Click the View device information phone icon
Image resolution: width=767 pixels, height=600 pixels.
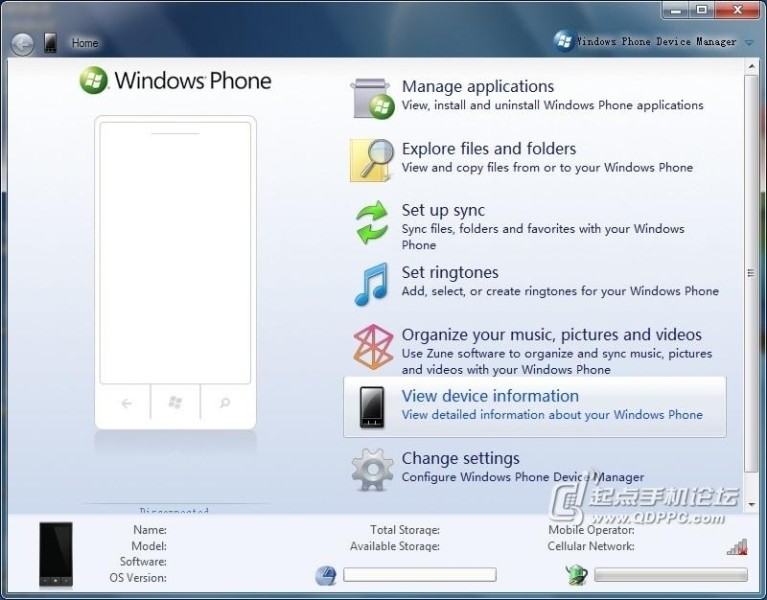(373, 407)
